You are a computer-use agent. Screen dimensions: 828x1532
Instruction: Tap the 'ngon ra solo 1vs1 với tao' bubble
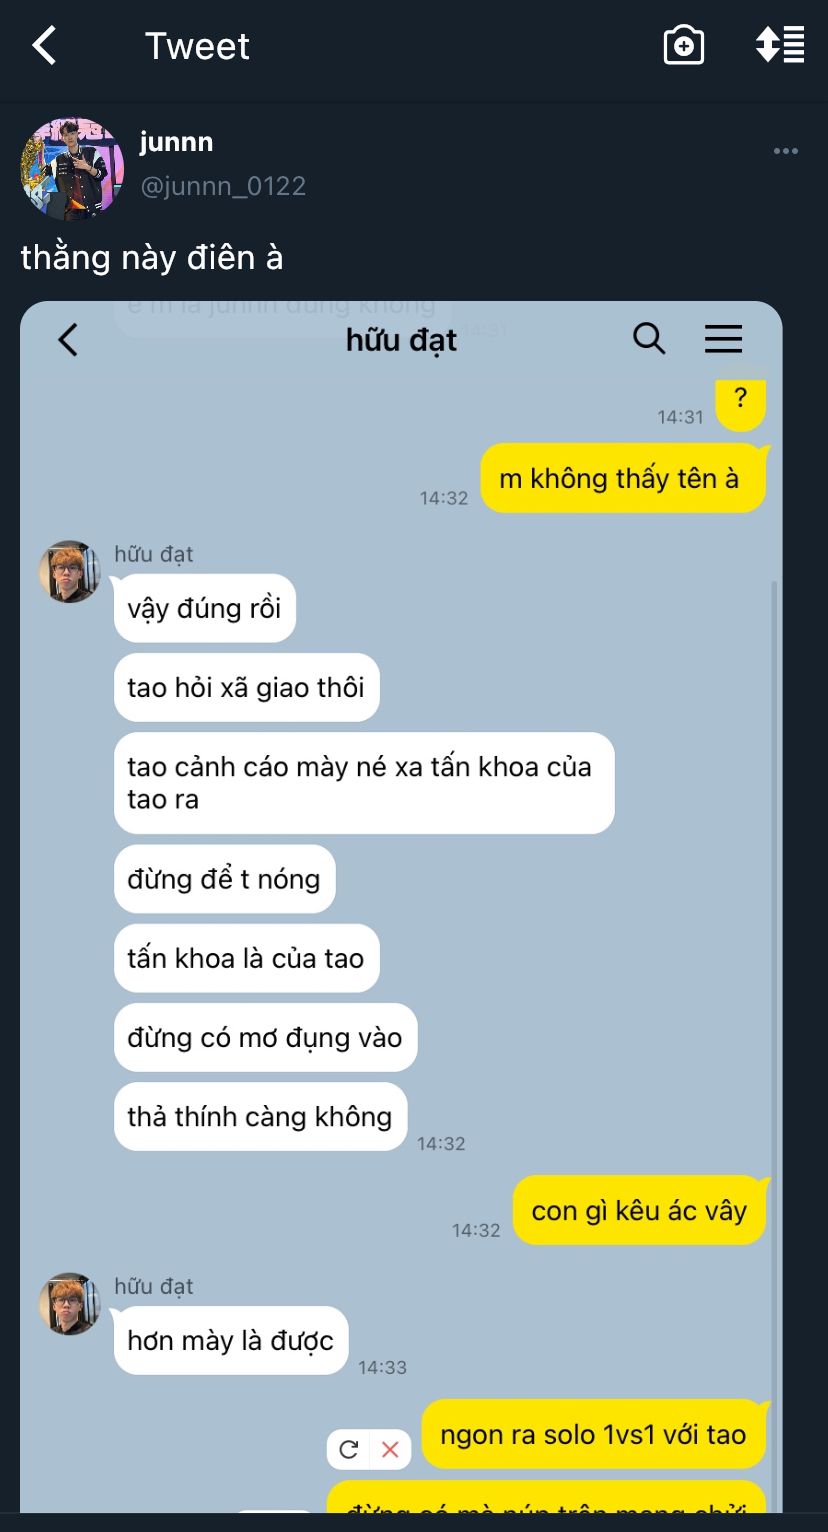[594, 1434]
